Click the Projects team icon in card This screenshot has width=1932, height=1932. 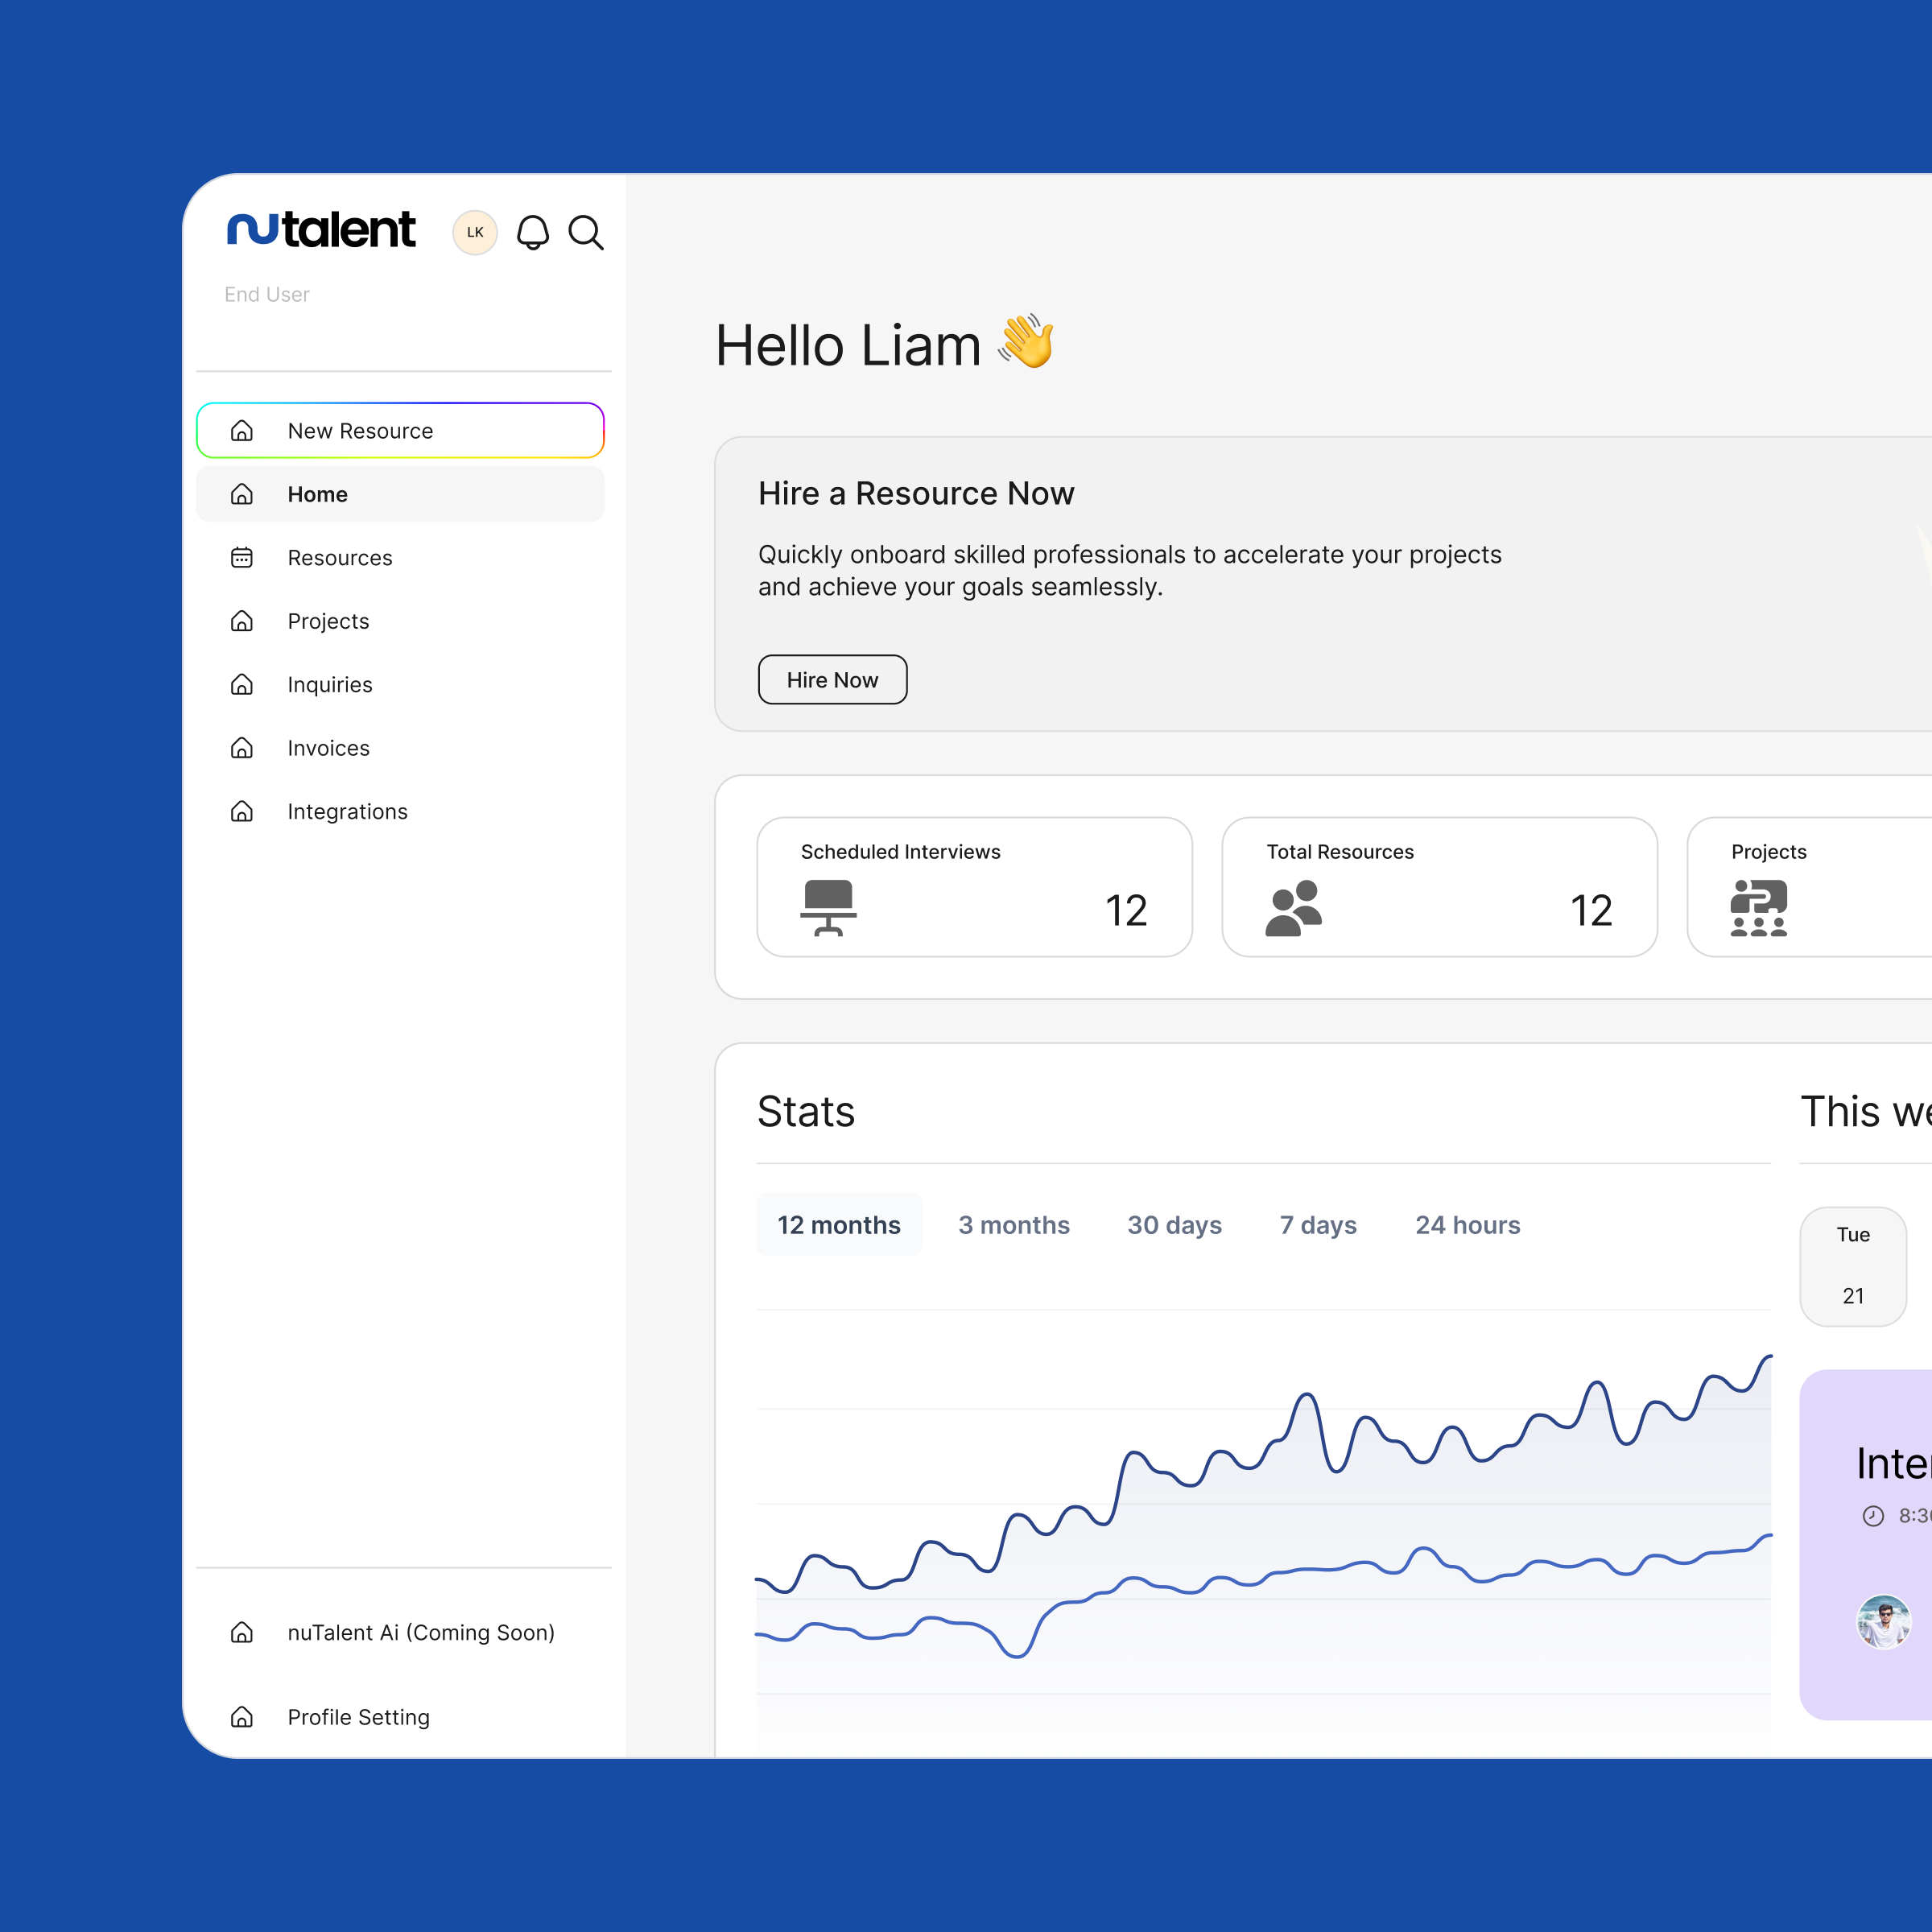pyautogui.click(x=1758, y=908)
